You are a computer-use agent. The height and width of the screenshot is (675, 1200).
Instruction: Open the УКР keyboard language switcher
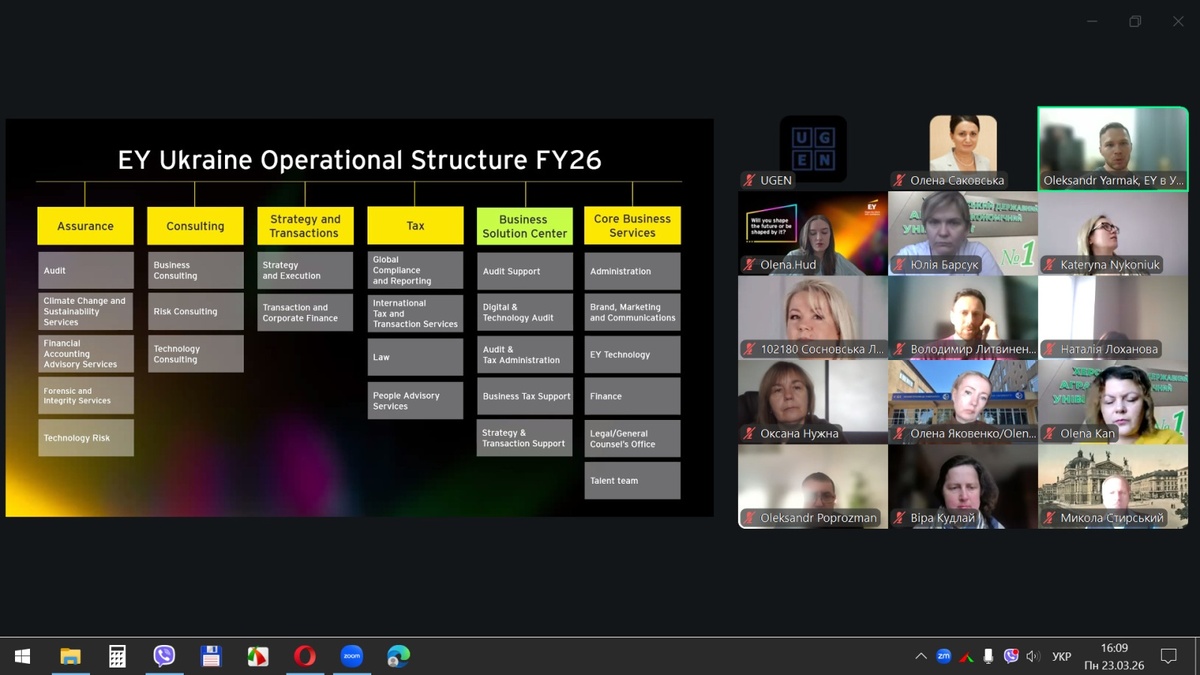pyautogui.click(x=1062, y=656)
